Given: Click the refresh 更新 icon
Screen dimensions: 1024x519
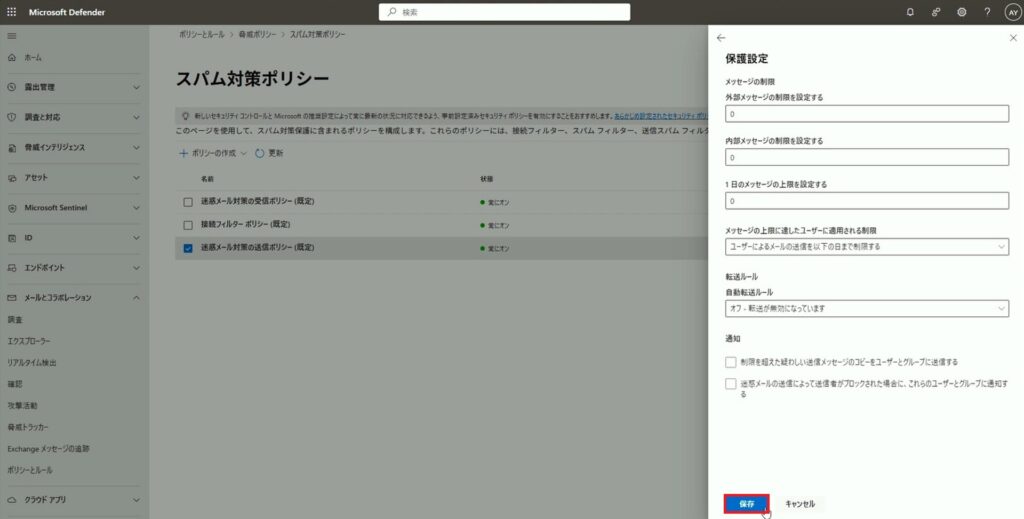Looking at the screenshot, I should point(261,153).
